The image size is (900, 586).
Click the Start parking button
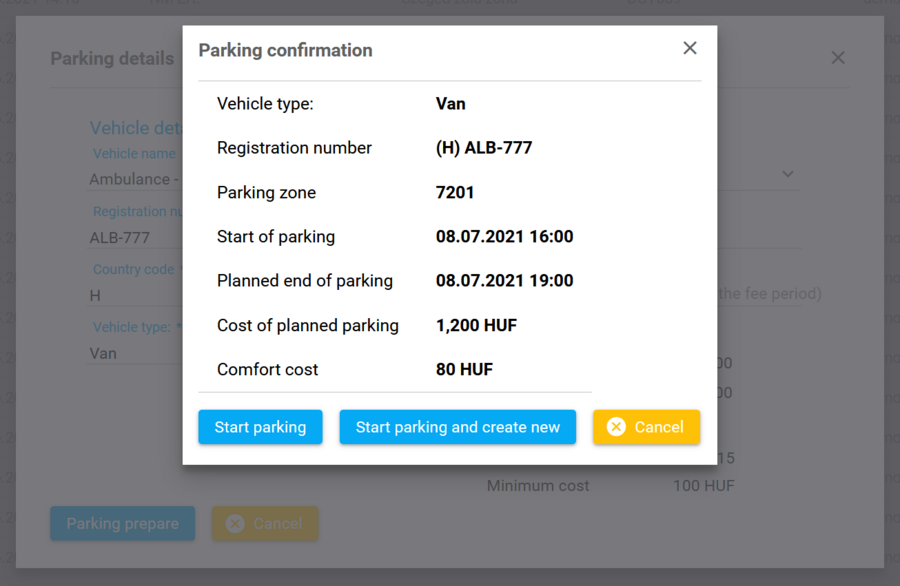pos(260,427)
